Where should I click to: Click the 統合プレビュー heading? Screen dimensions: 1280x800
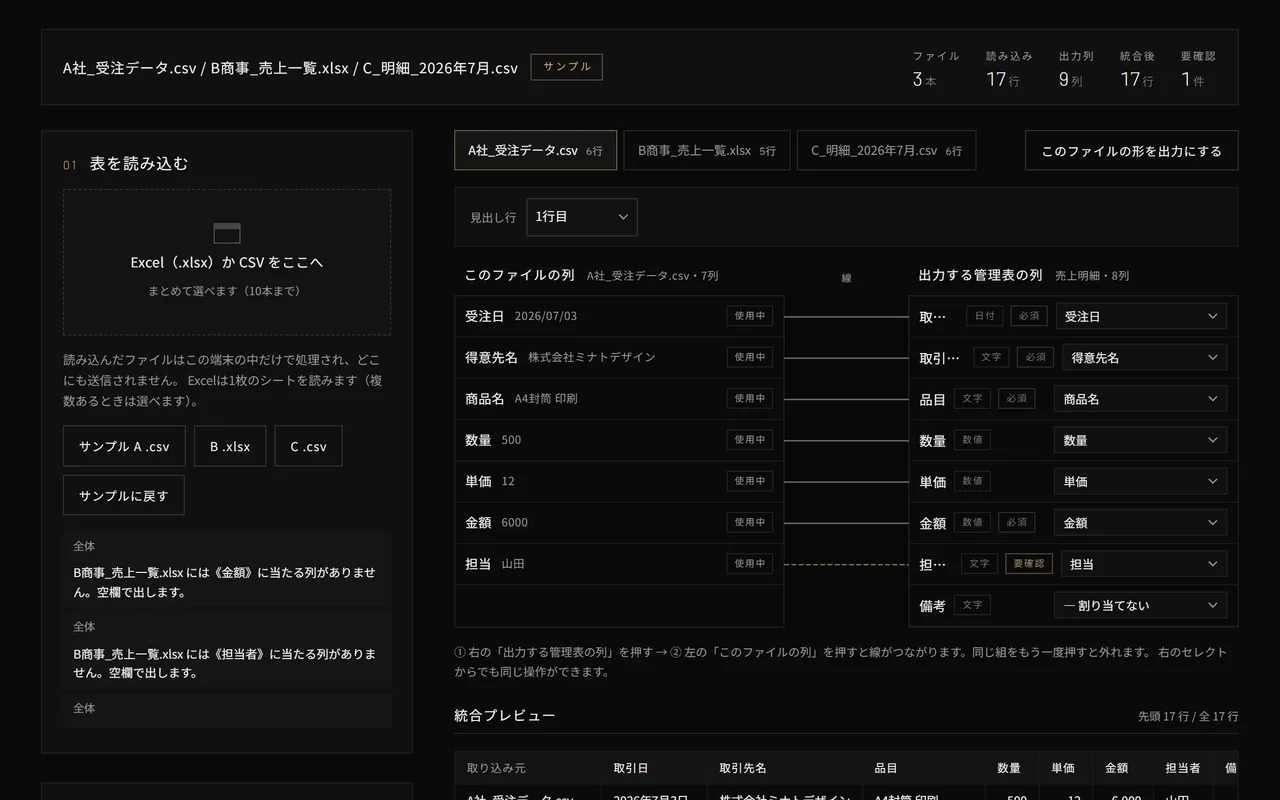point(504,715)
